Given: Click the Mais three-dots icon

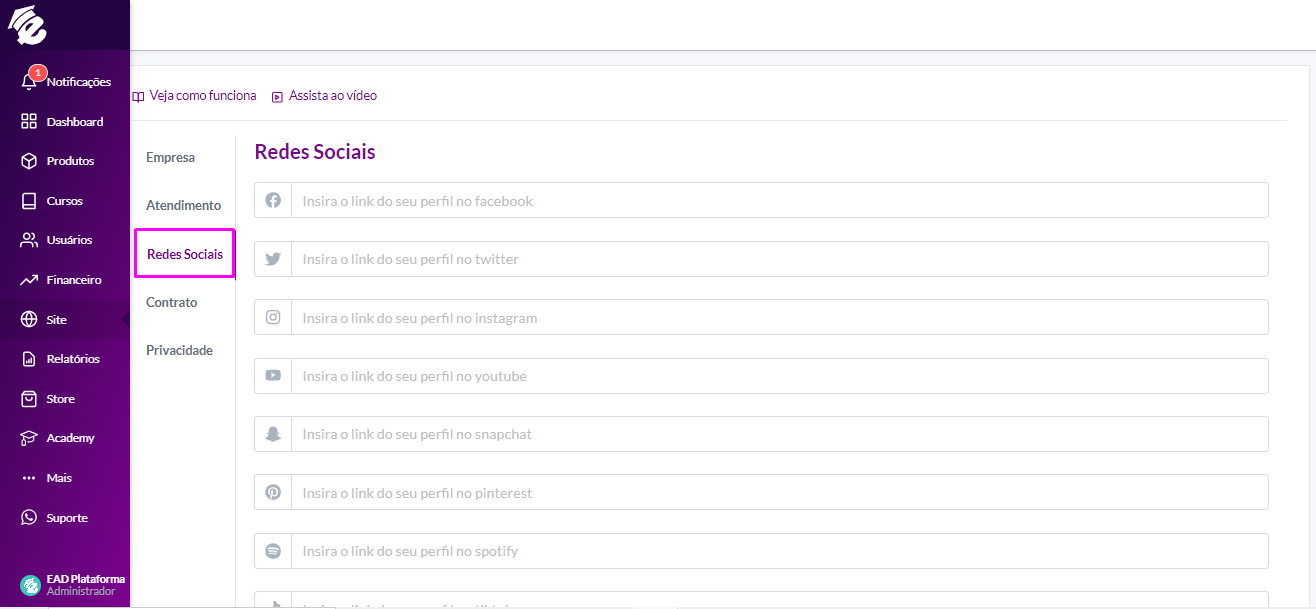Looking at the screenshot, I should click(x=29, y=478).
